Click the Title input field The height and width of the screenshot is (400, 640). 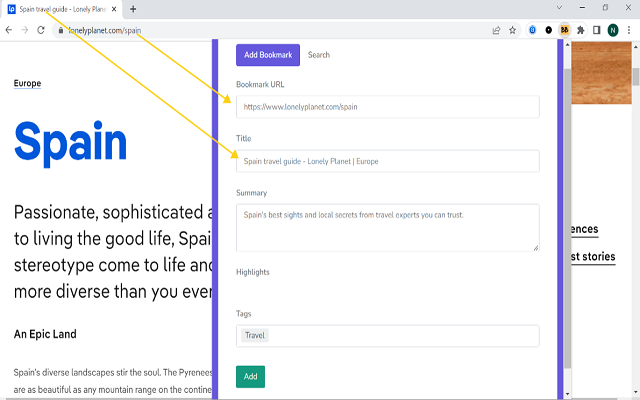387,161
